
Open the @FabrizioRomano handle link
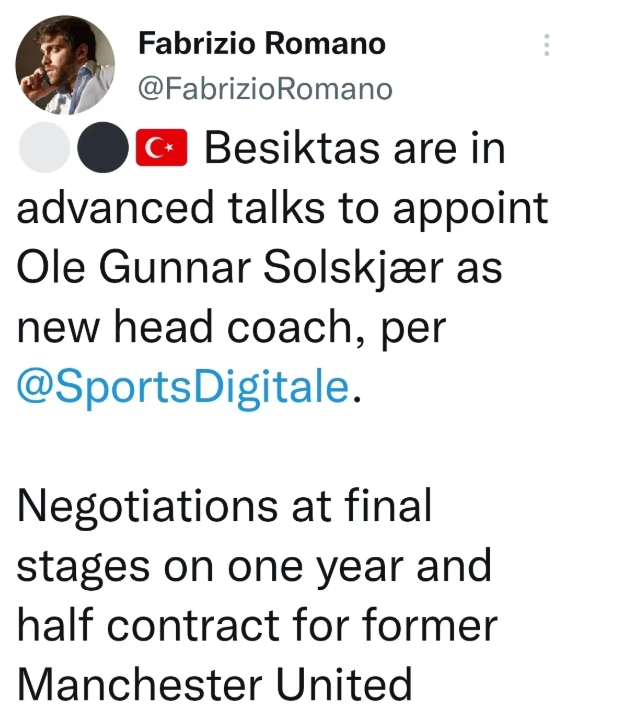click(265, 88)
